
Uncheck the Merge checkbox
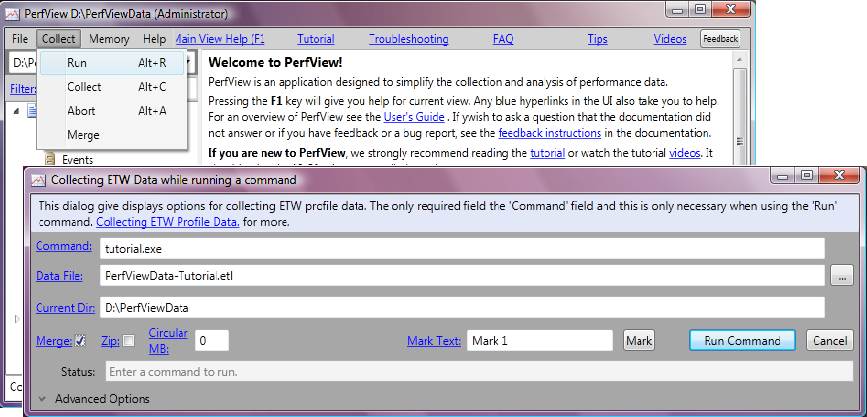point(80,341)
